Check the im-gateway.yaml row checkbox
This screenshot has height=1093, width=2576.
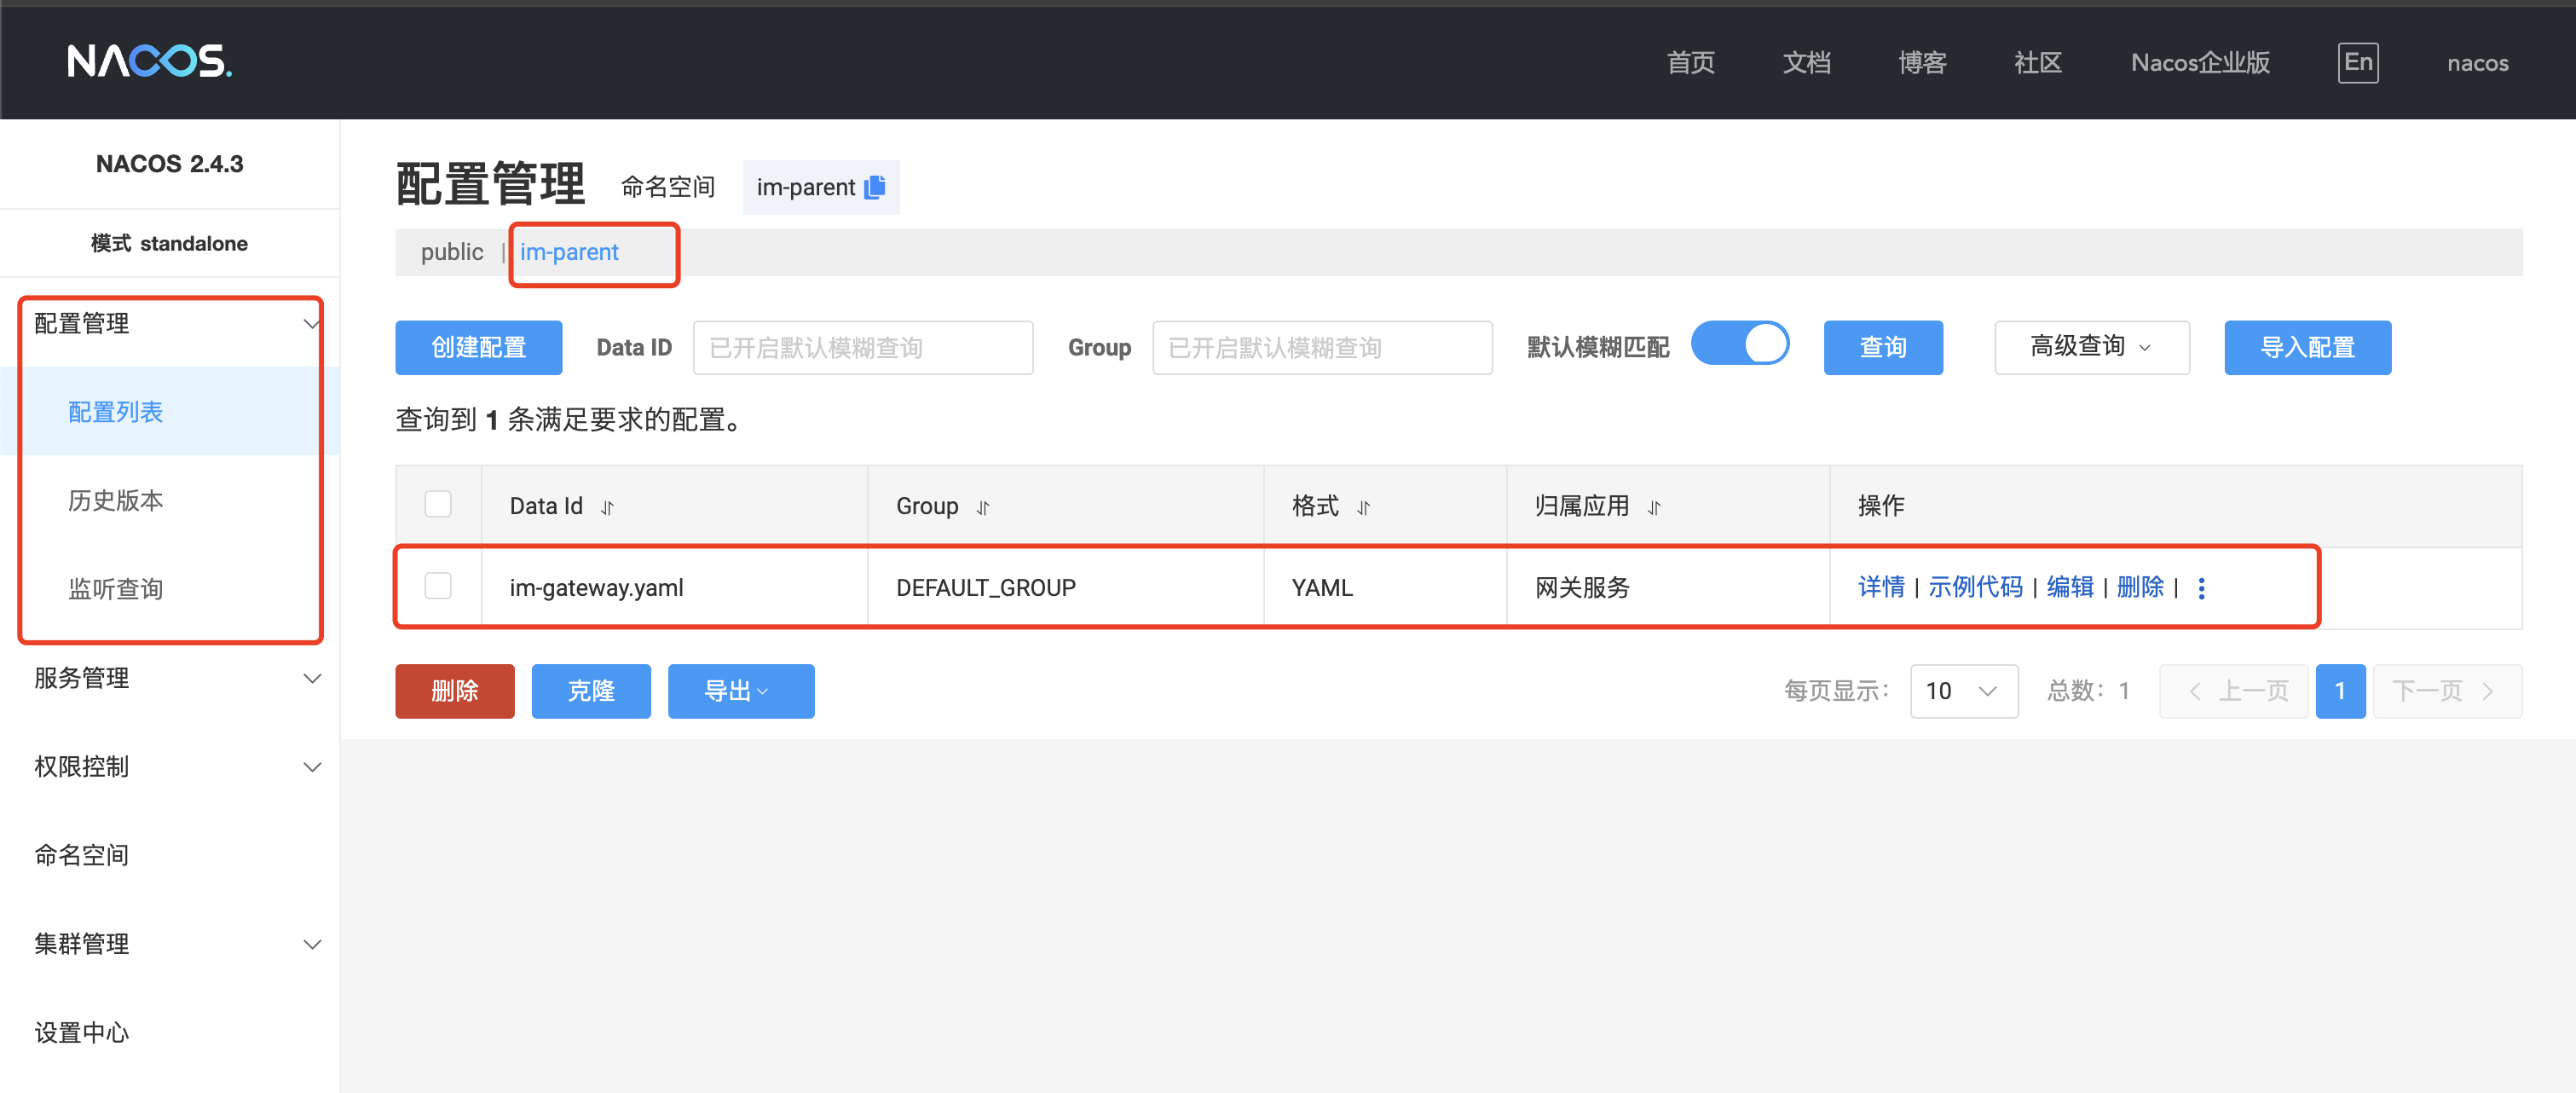pos(438,585)
